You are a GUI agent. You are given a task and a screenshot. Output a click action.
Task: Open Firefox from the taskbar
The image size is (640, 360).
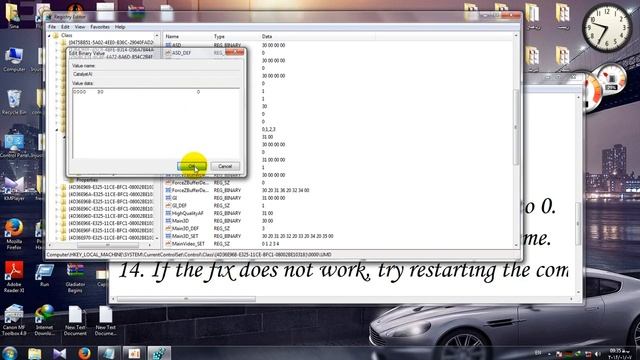(x=84, y=353)
